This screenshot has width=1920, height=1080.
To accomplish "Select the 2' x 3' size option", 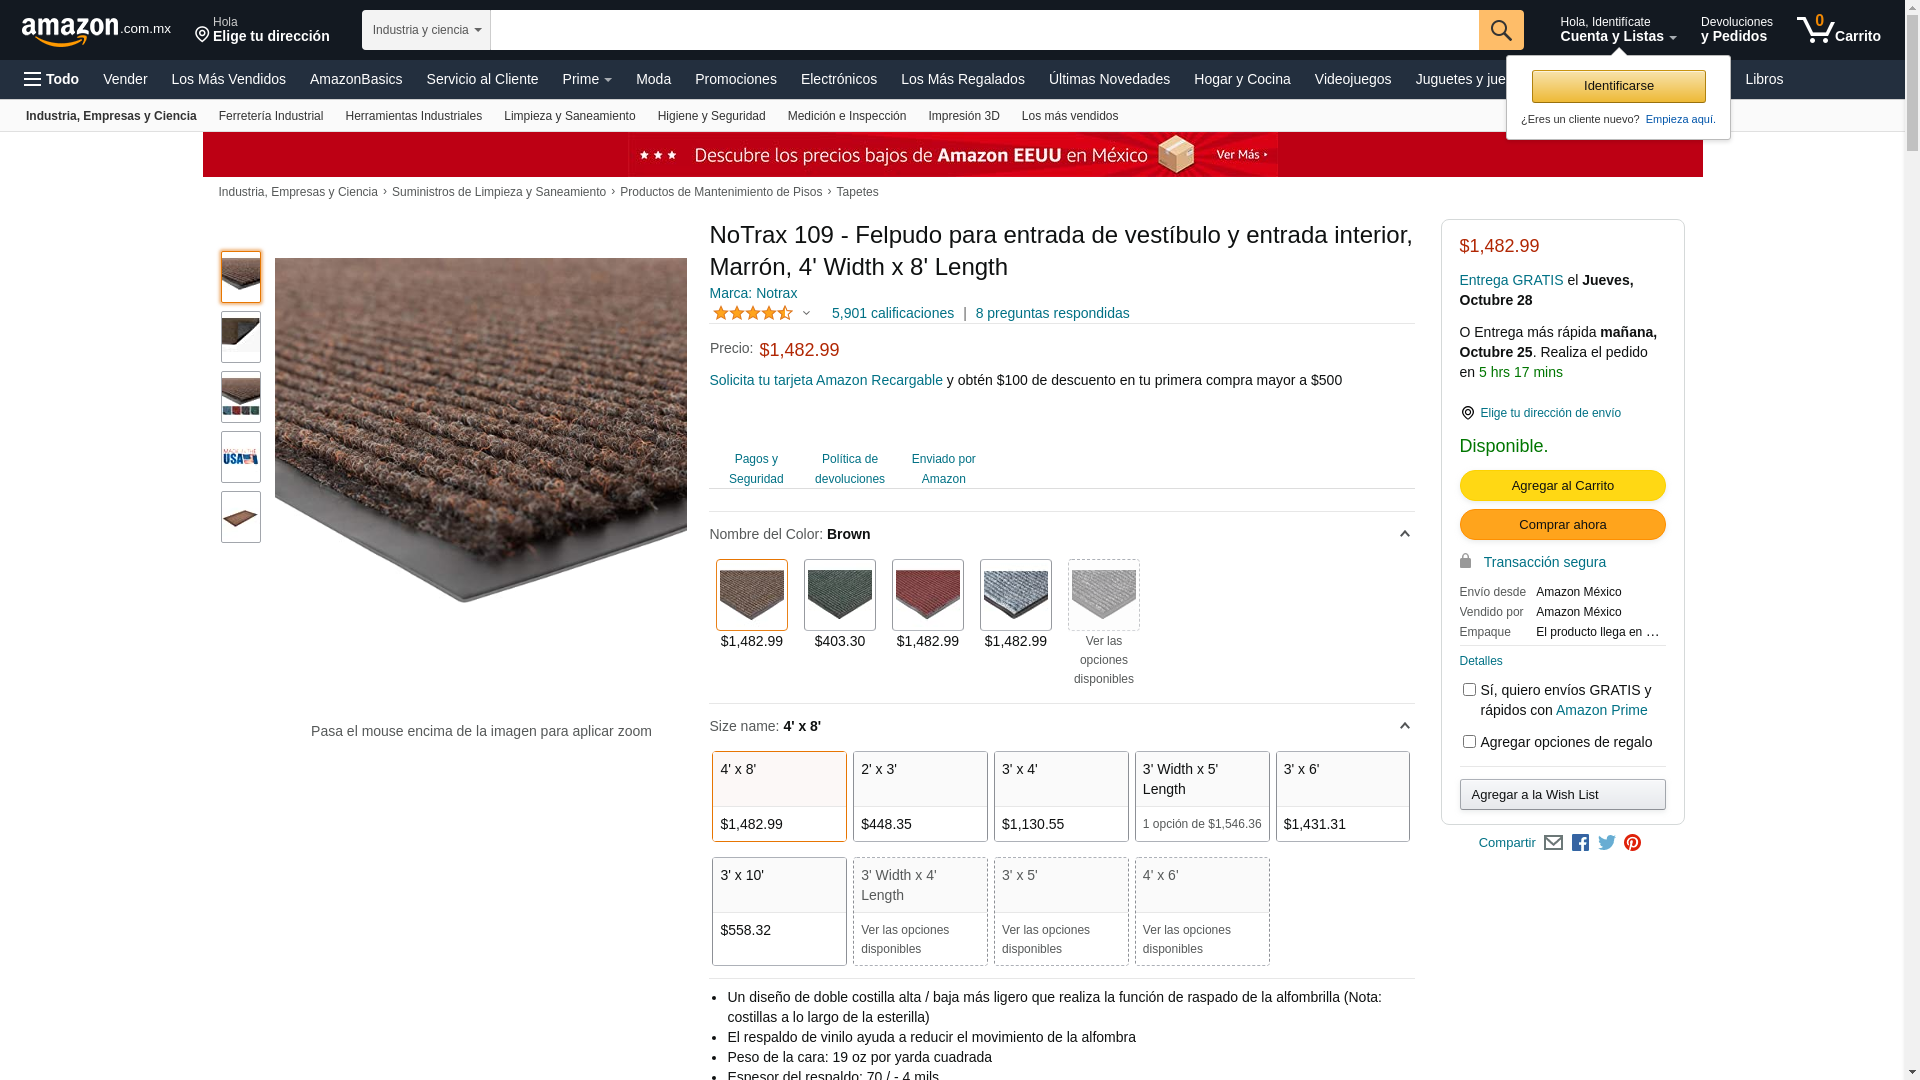I will pos(920,796).
